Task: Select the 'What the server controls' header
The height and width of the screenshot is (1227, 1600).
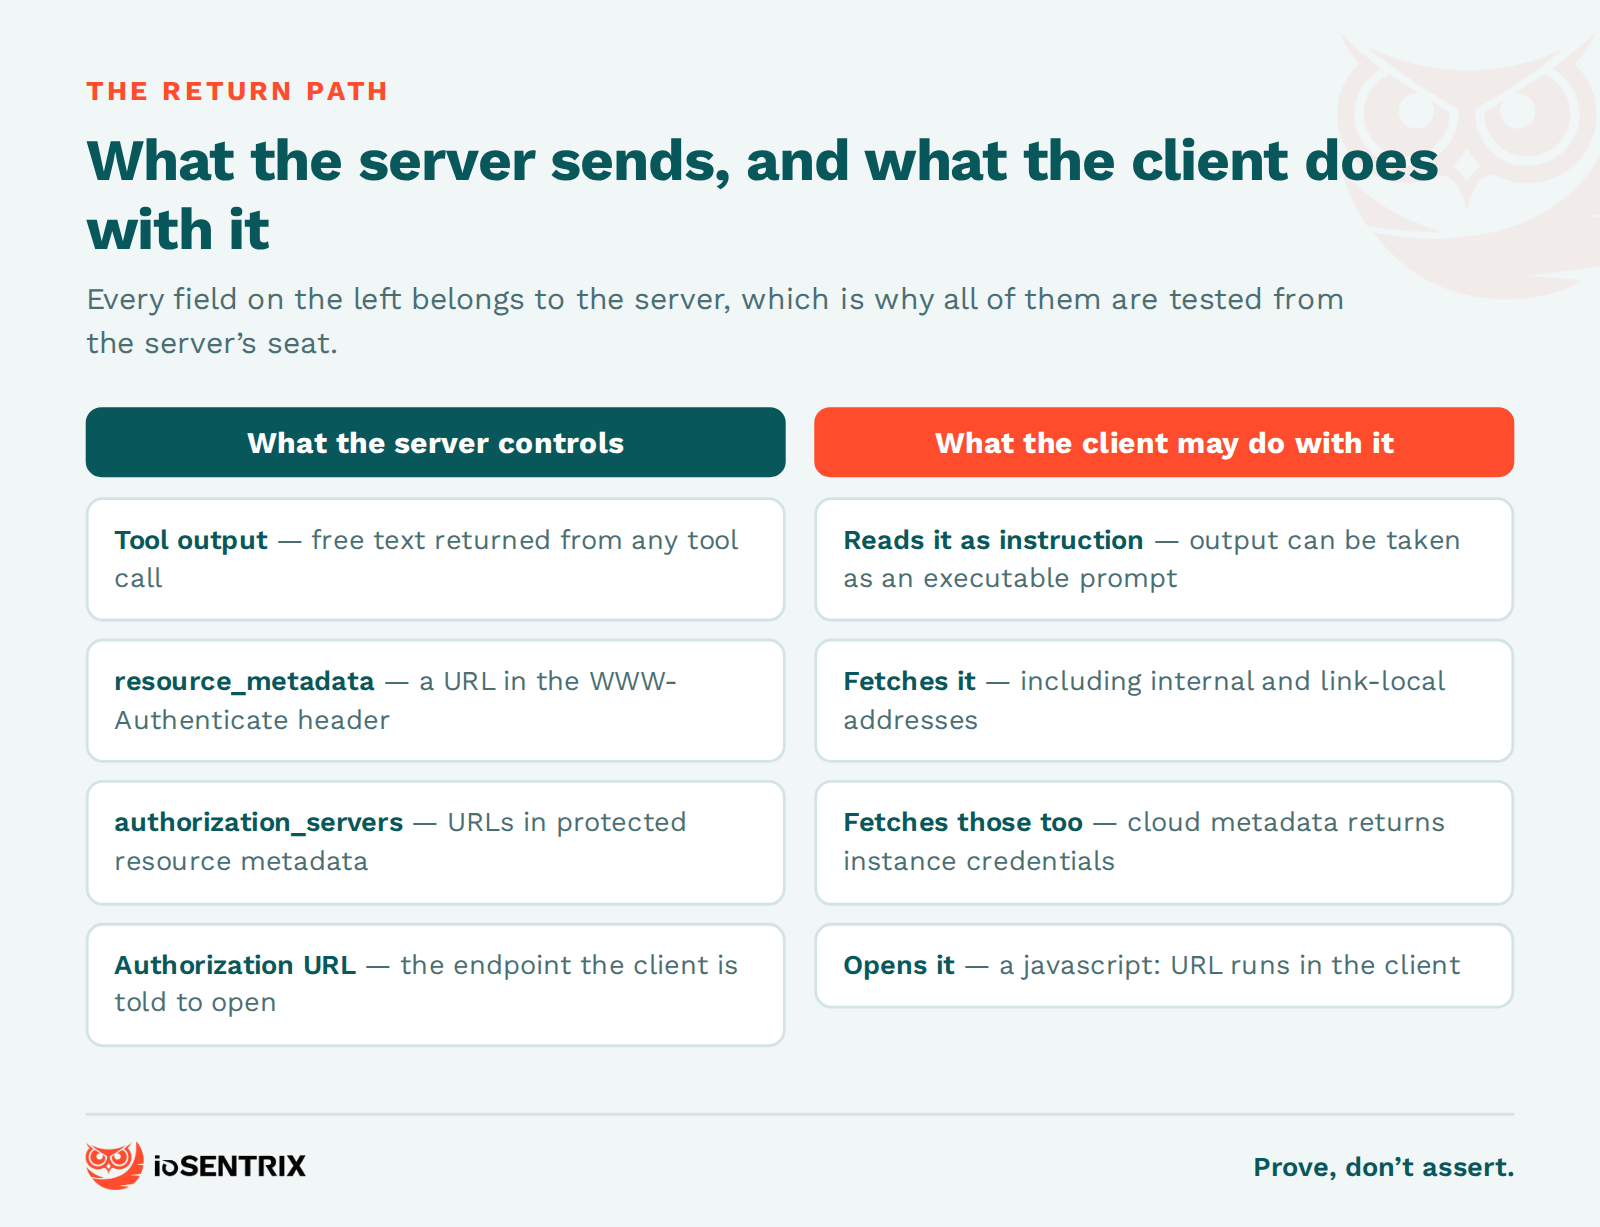Action: pyautogui.click(x=435, y=442)
